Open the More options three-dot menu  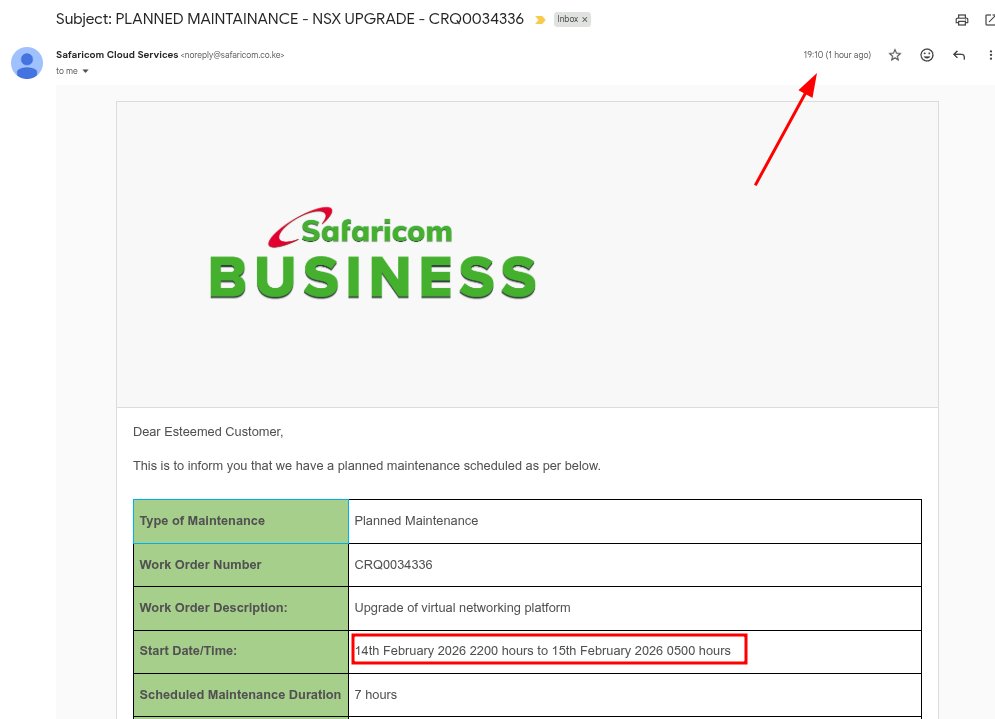click(x=990, y=55)
